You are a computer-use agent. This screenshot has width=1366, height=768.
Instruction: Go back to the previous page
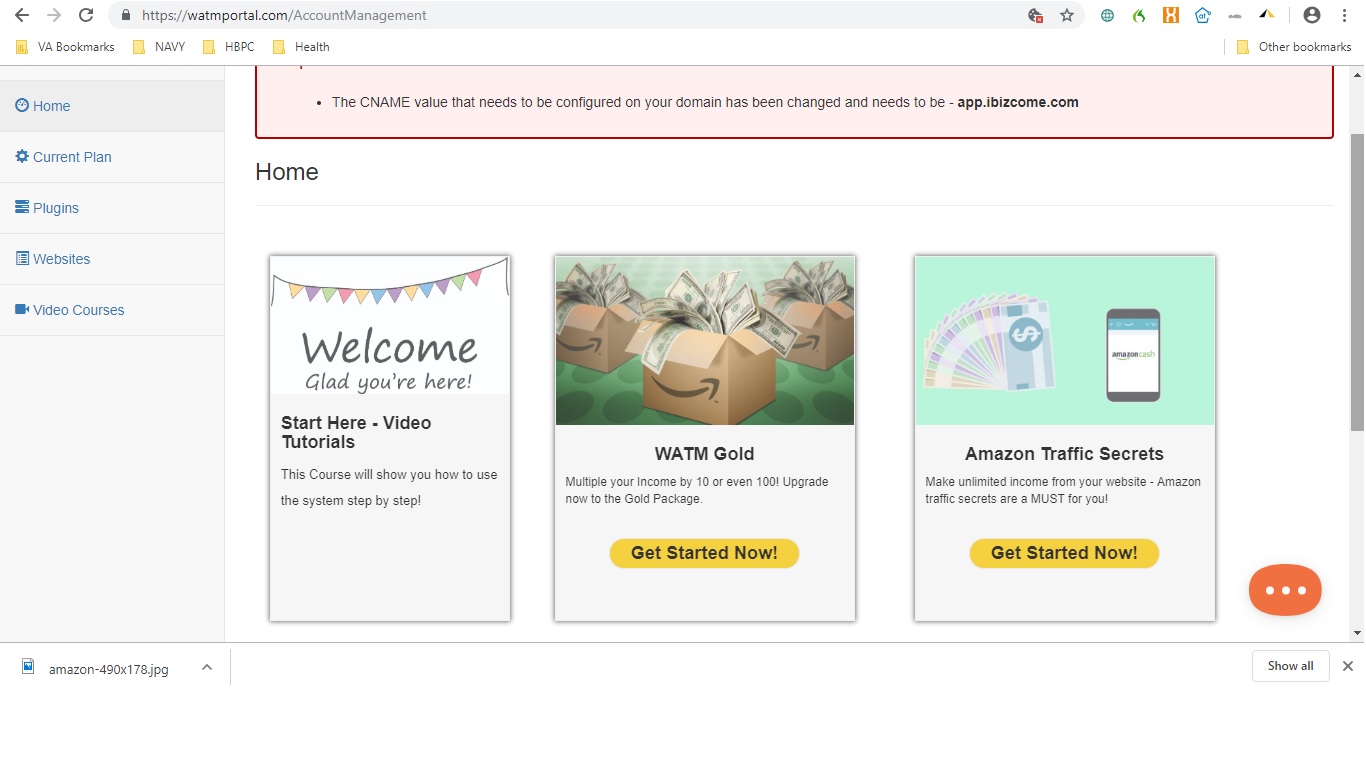(x=22, y=15)
